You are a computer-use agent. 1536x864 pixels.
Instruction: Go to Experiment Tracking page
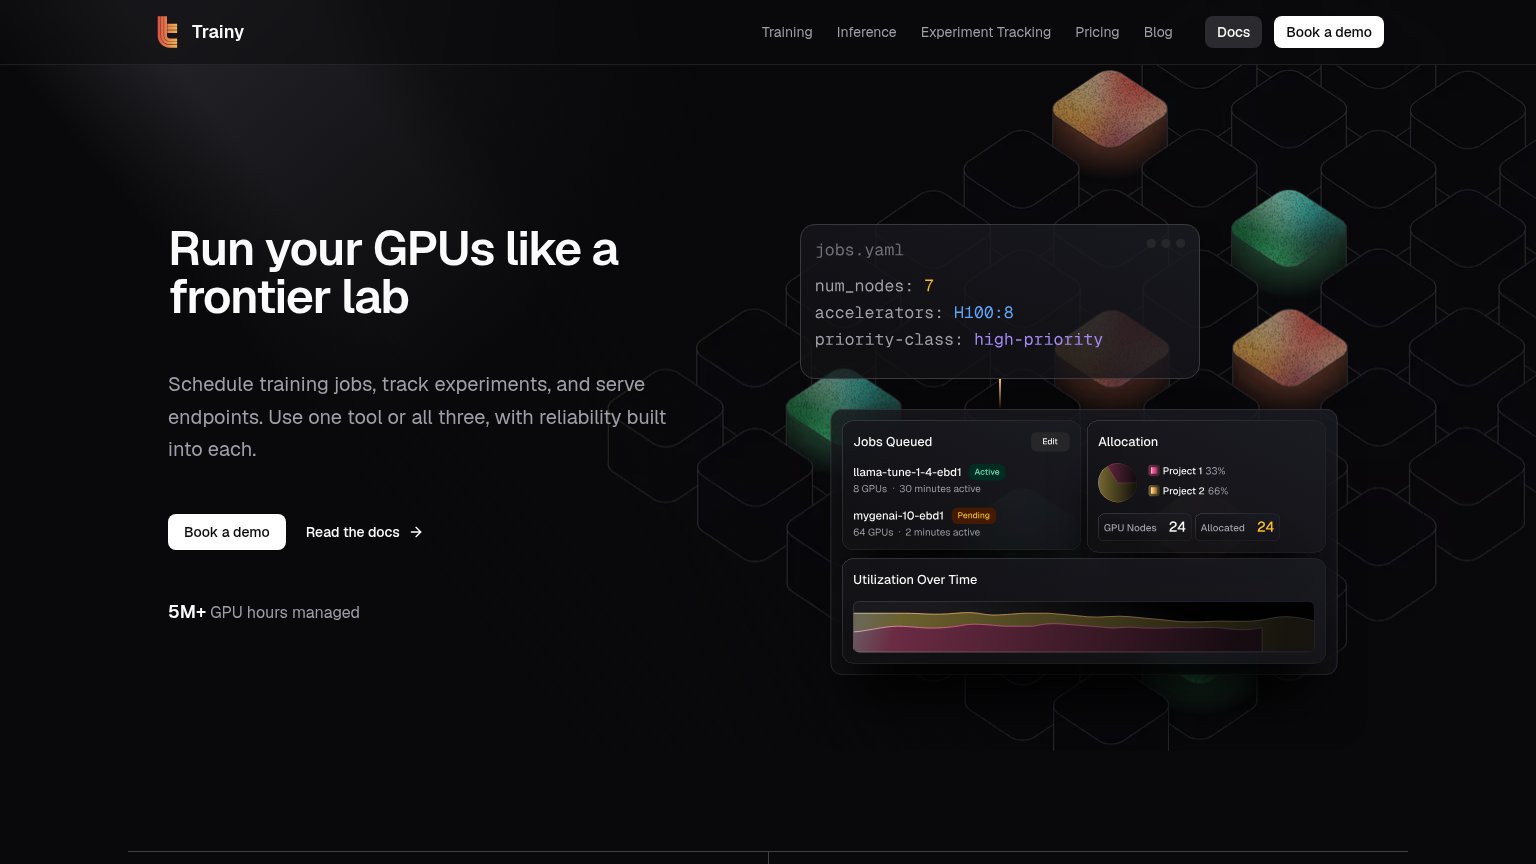986,32
